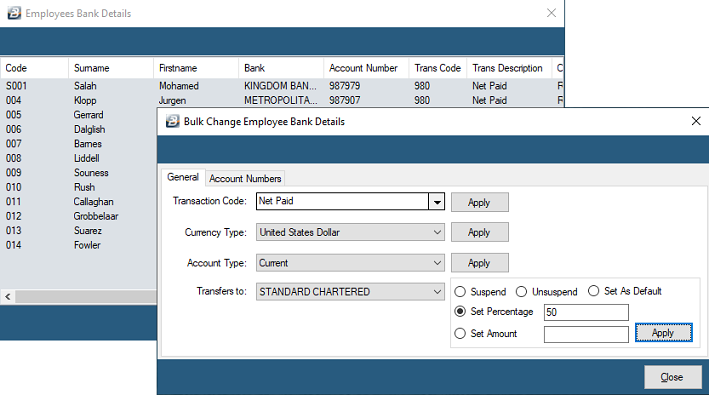This screenshot has width=709, height=395.
Task: Click the horizontal scrollbar left arrow in employee list
Action: click(8, 296)
